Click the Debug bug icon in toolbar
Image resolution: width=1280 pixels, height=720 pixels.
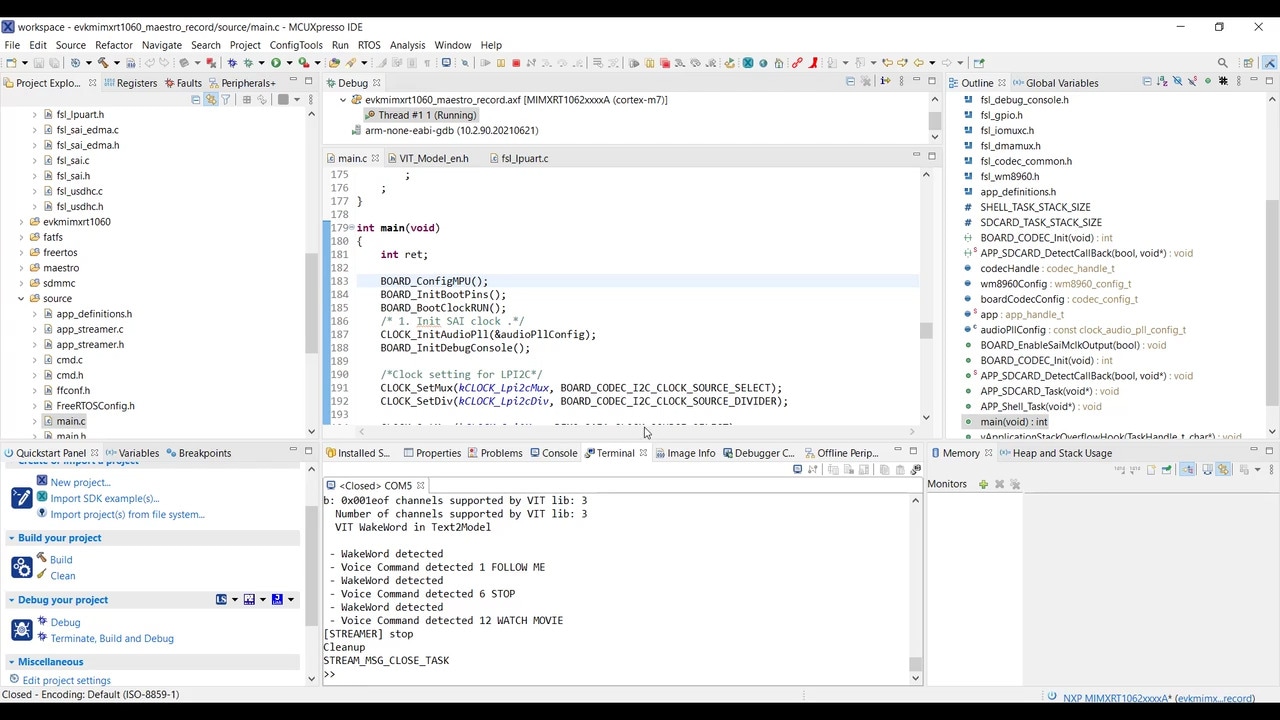pos(232,63)
